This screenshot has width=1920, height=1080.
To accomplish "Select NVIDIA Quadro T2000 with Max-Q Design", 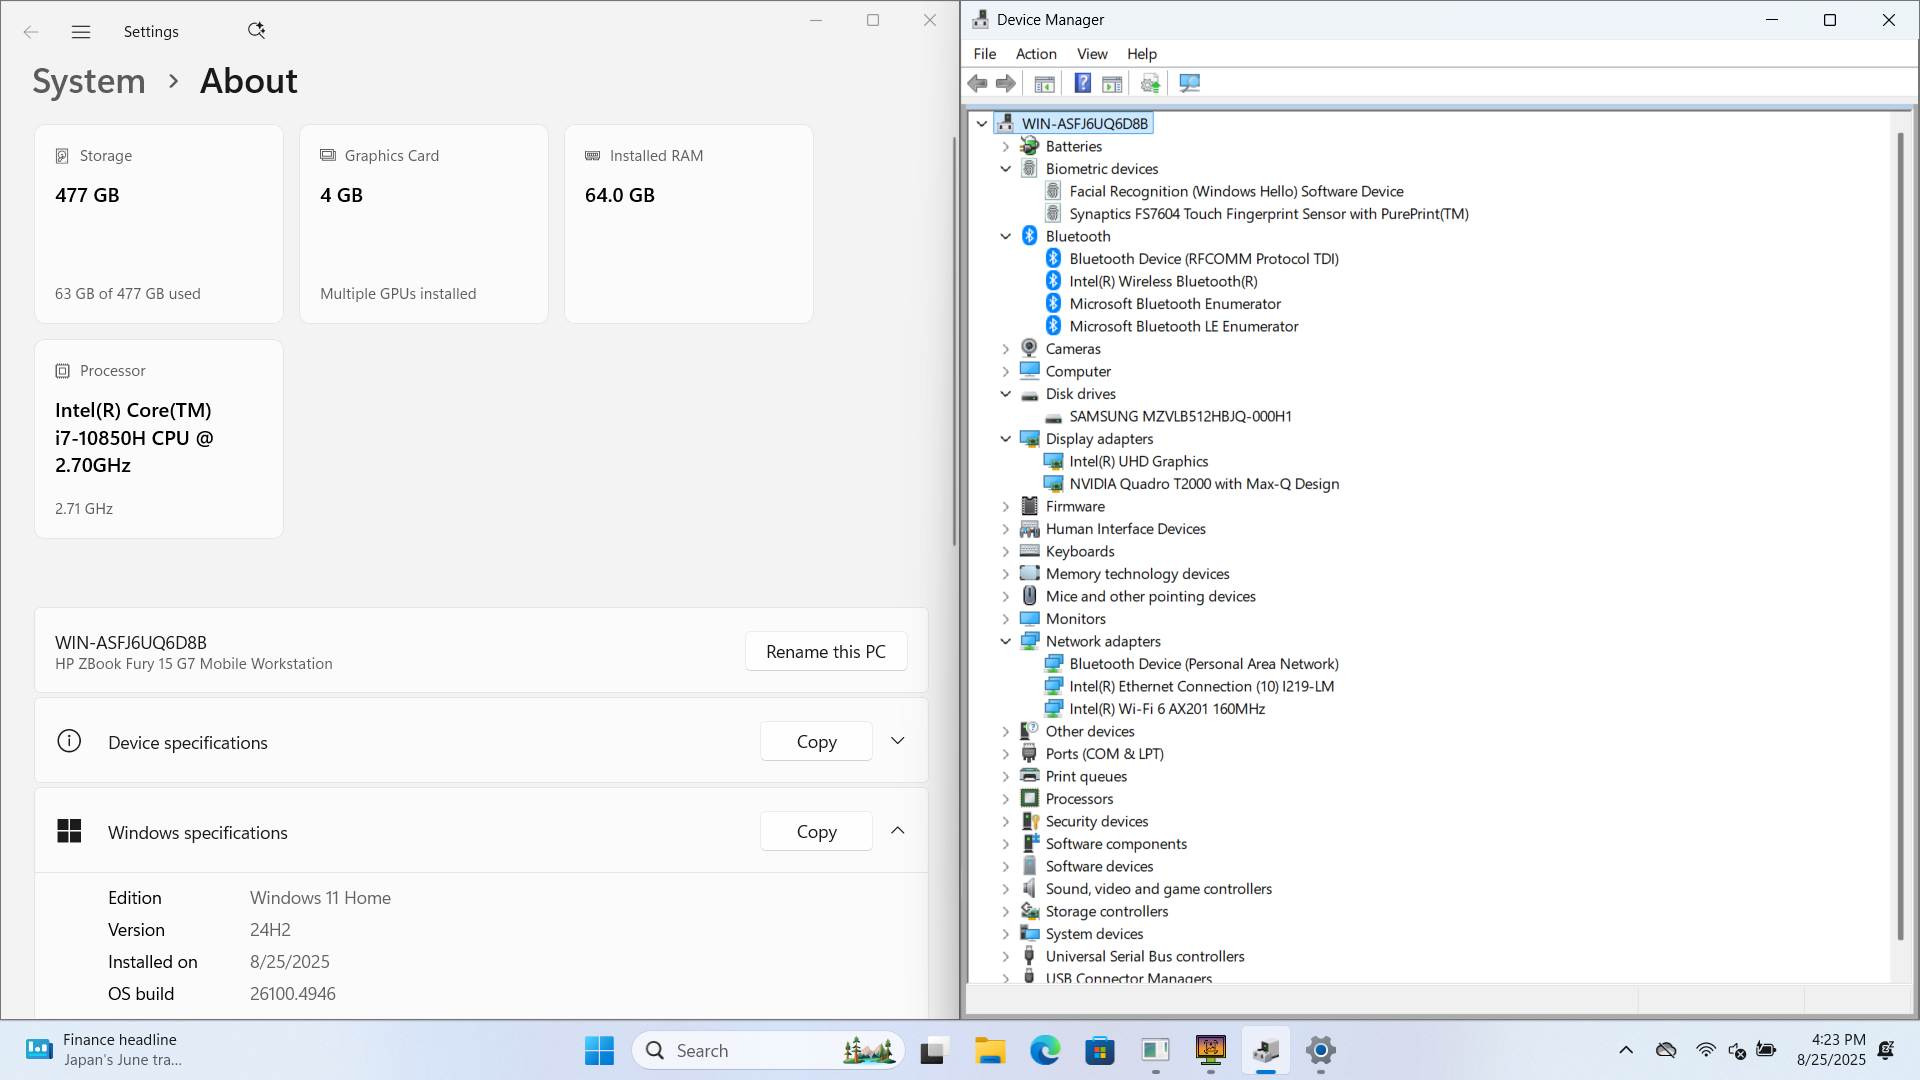I will pos(1204,484).
